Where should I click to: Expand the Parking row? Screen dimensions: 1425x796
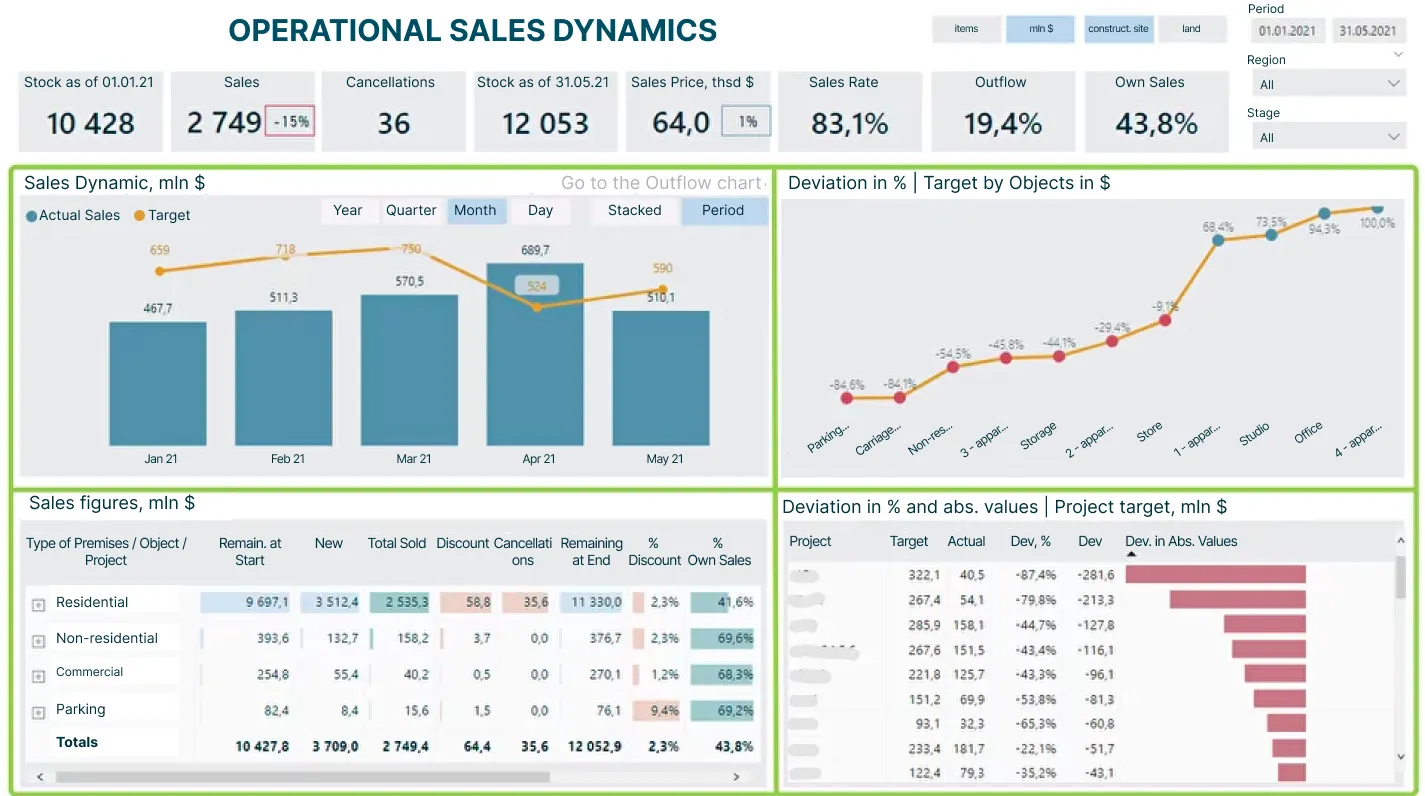pyautogui.click(x=39, y=712)
